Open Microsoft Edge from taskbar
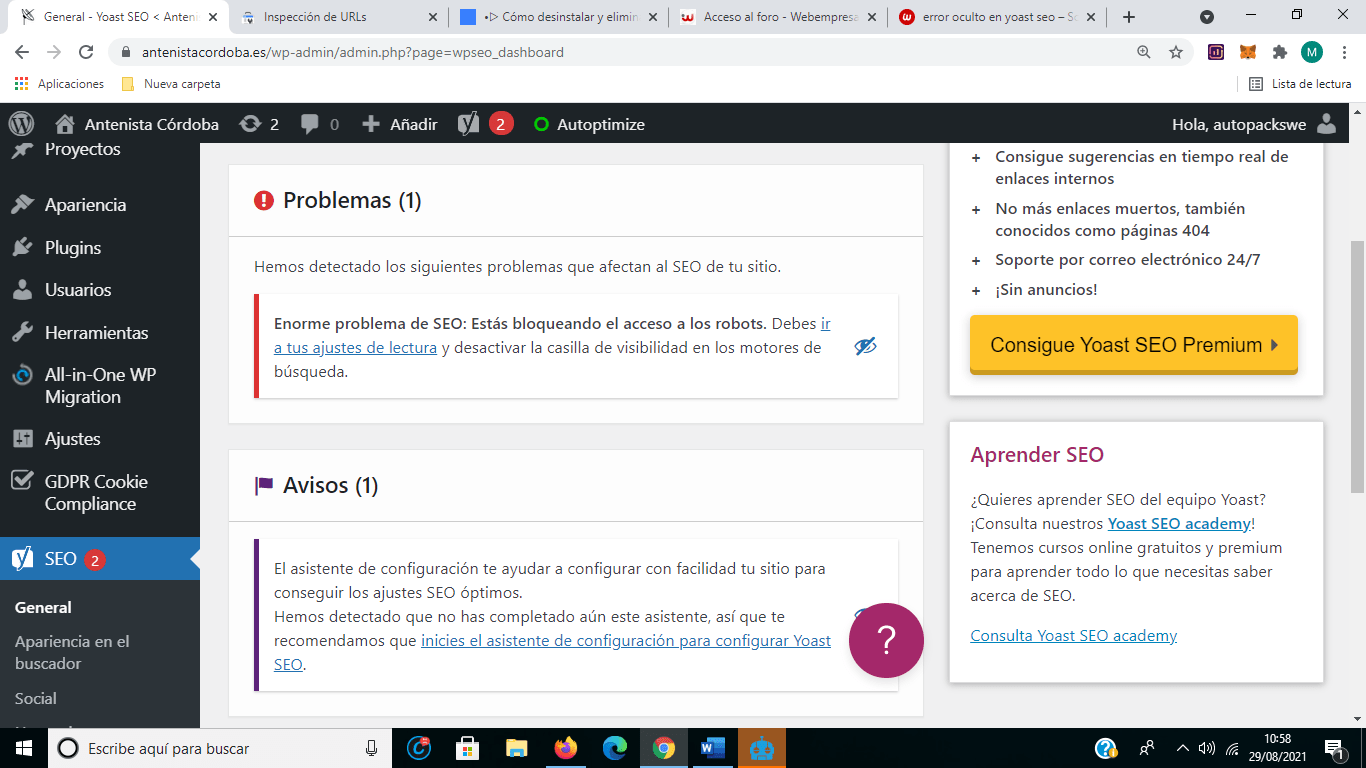This screenshot has width=1366, height=768. click(614, 748)
